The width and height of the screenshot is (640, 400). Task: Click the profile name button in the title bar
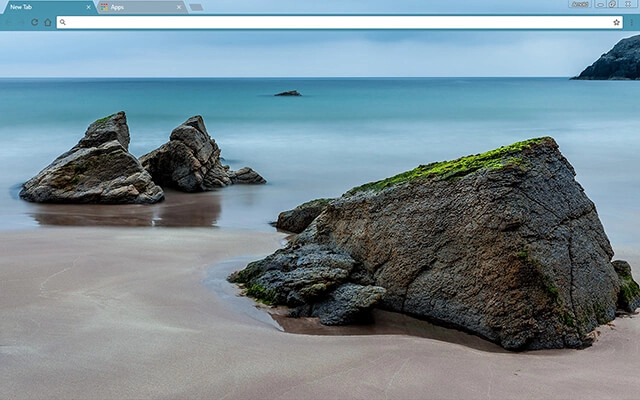pos(580,4)
